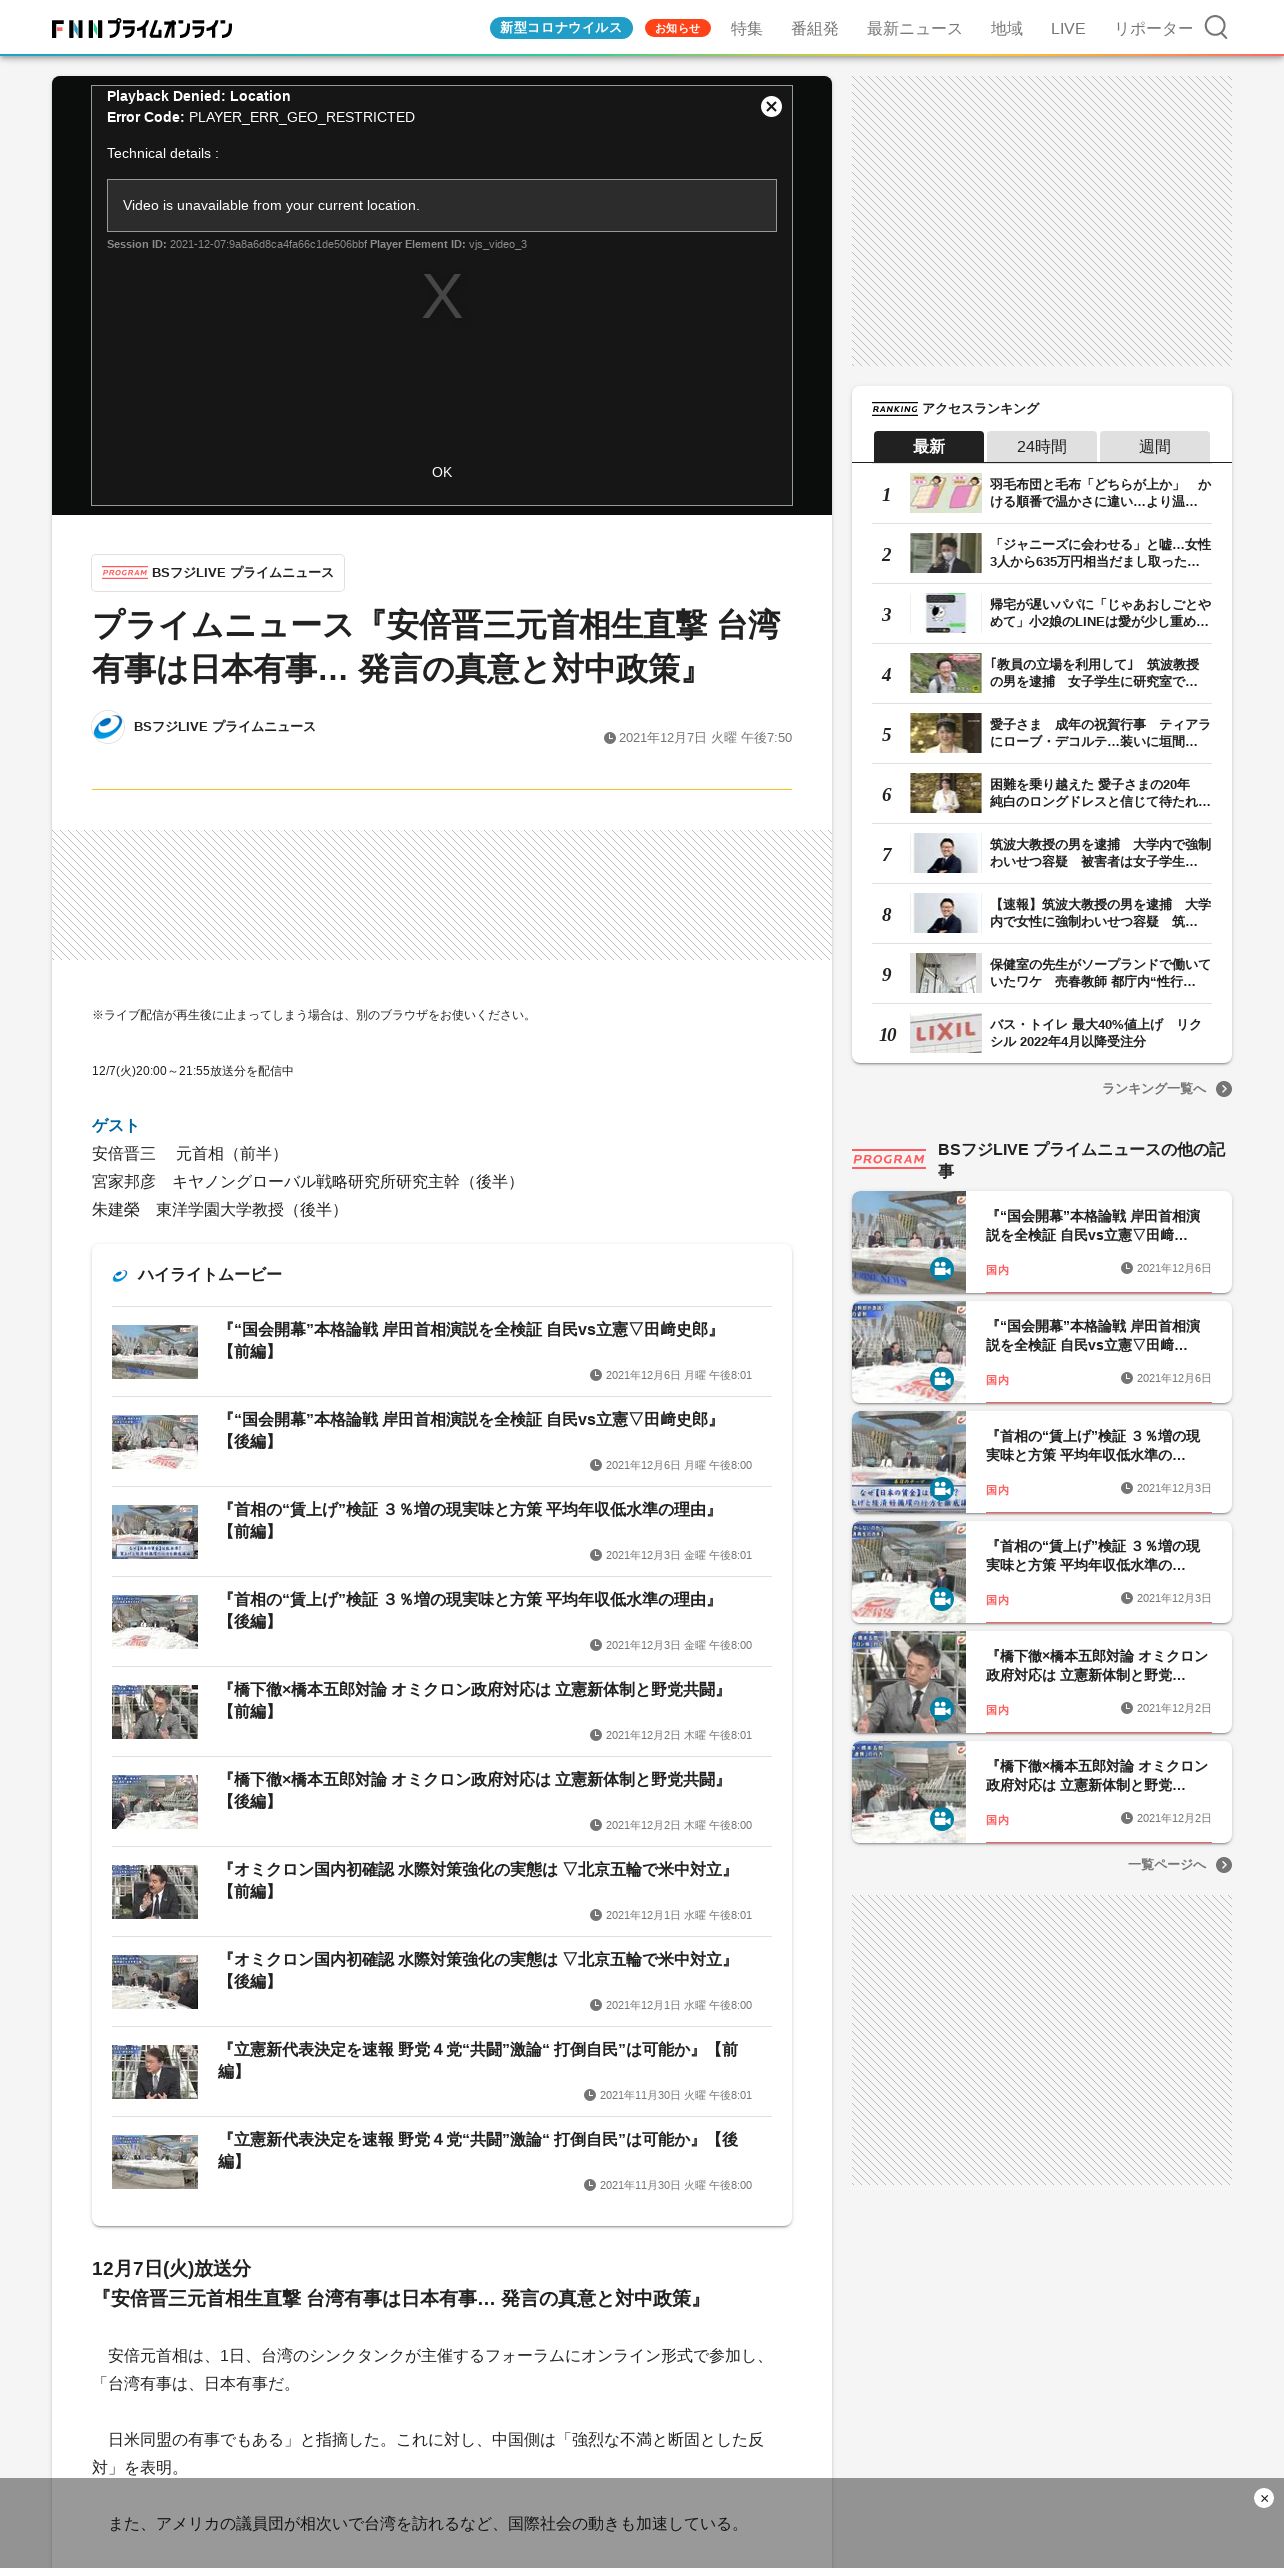The width and height of the screenshot is (1284, 2568).
Task: Click video camera icon on first sidebar card
Action: point(941,1268)
